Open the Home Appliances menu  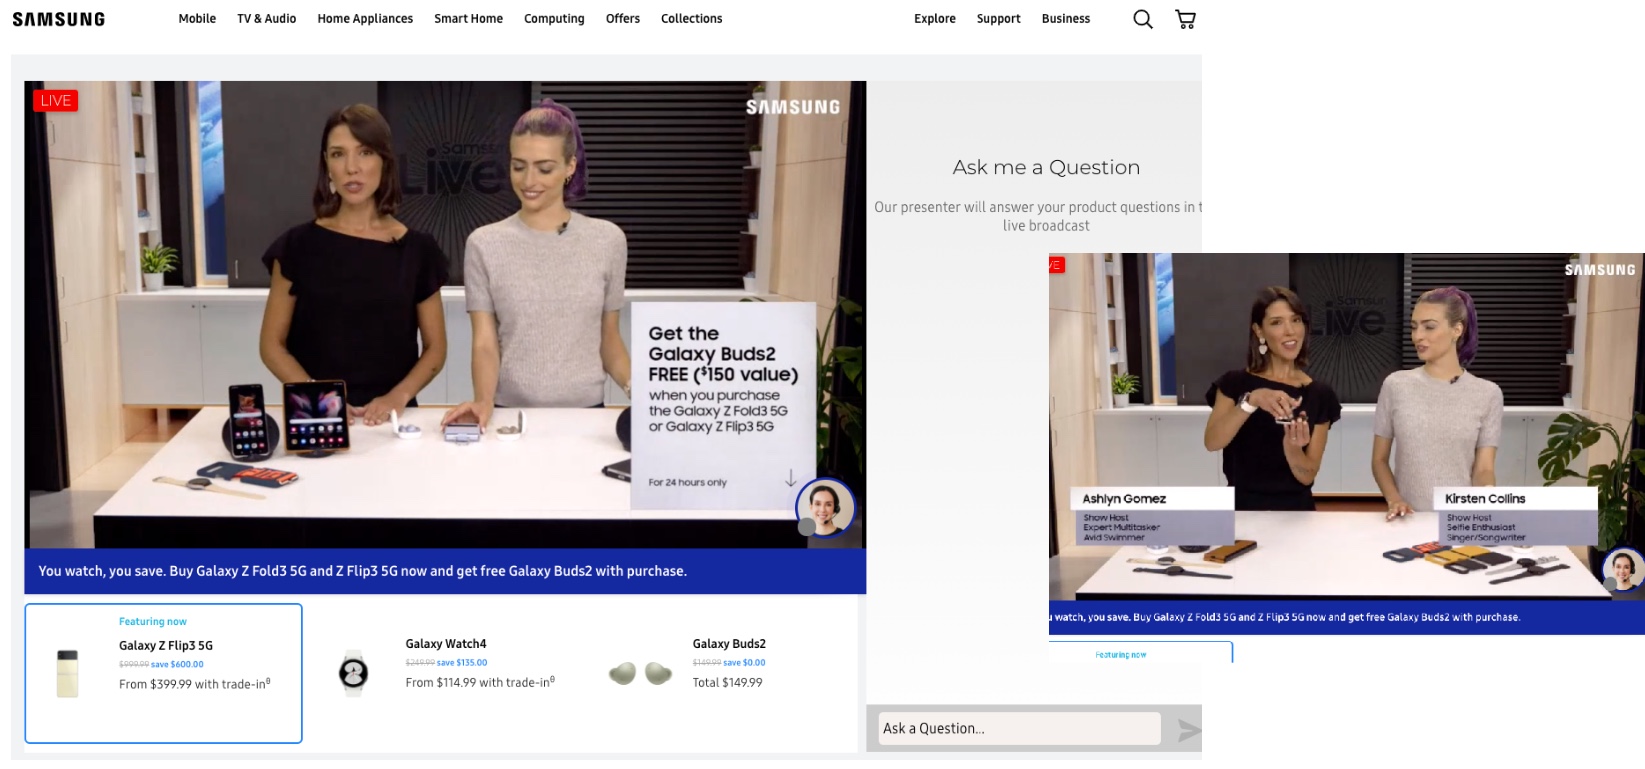tap(365, 19)
